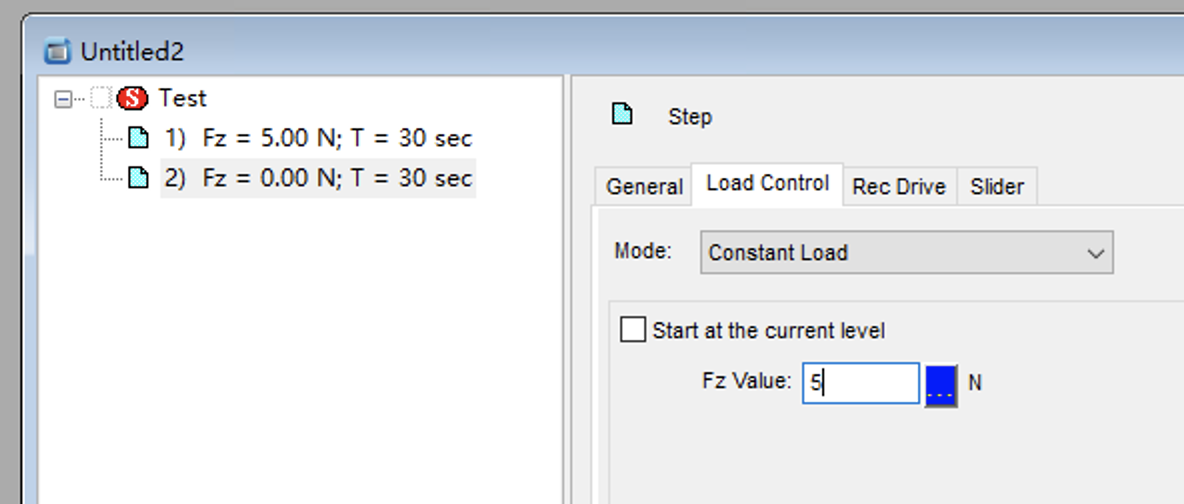Switch to the Rec Drive tab
The image size is (1184, 504).
click(899, 187)
